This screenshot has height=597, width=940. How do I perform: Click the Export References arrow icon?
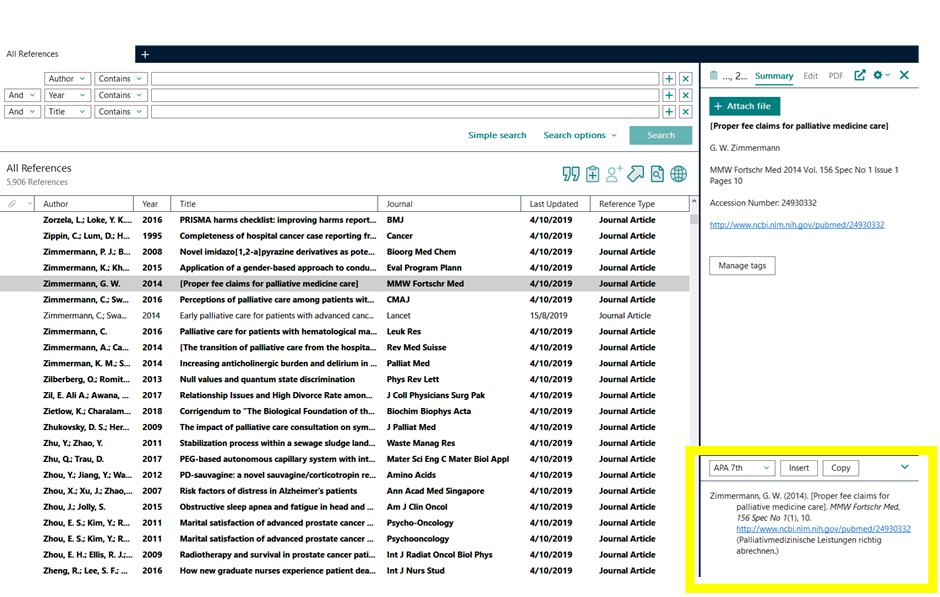coord(635,174)
